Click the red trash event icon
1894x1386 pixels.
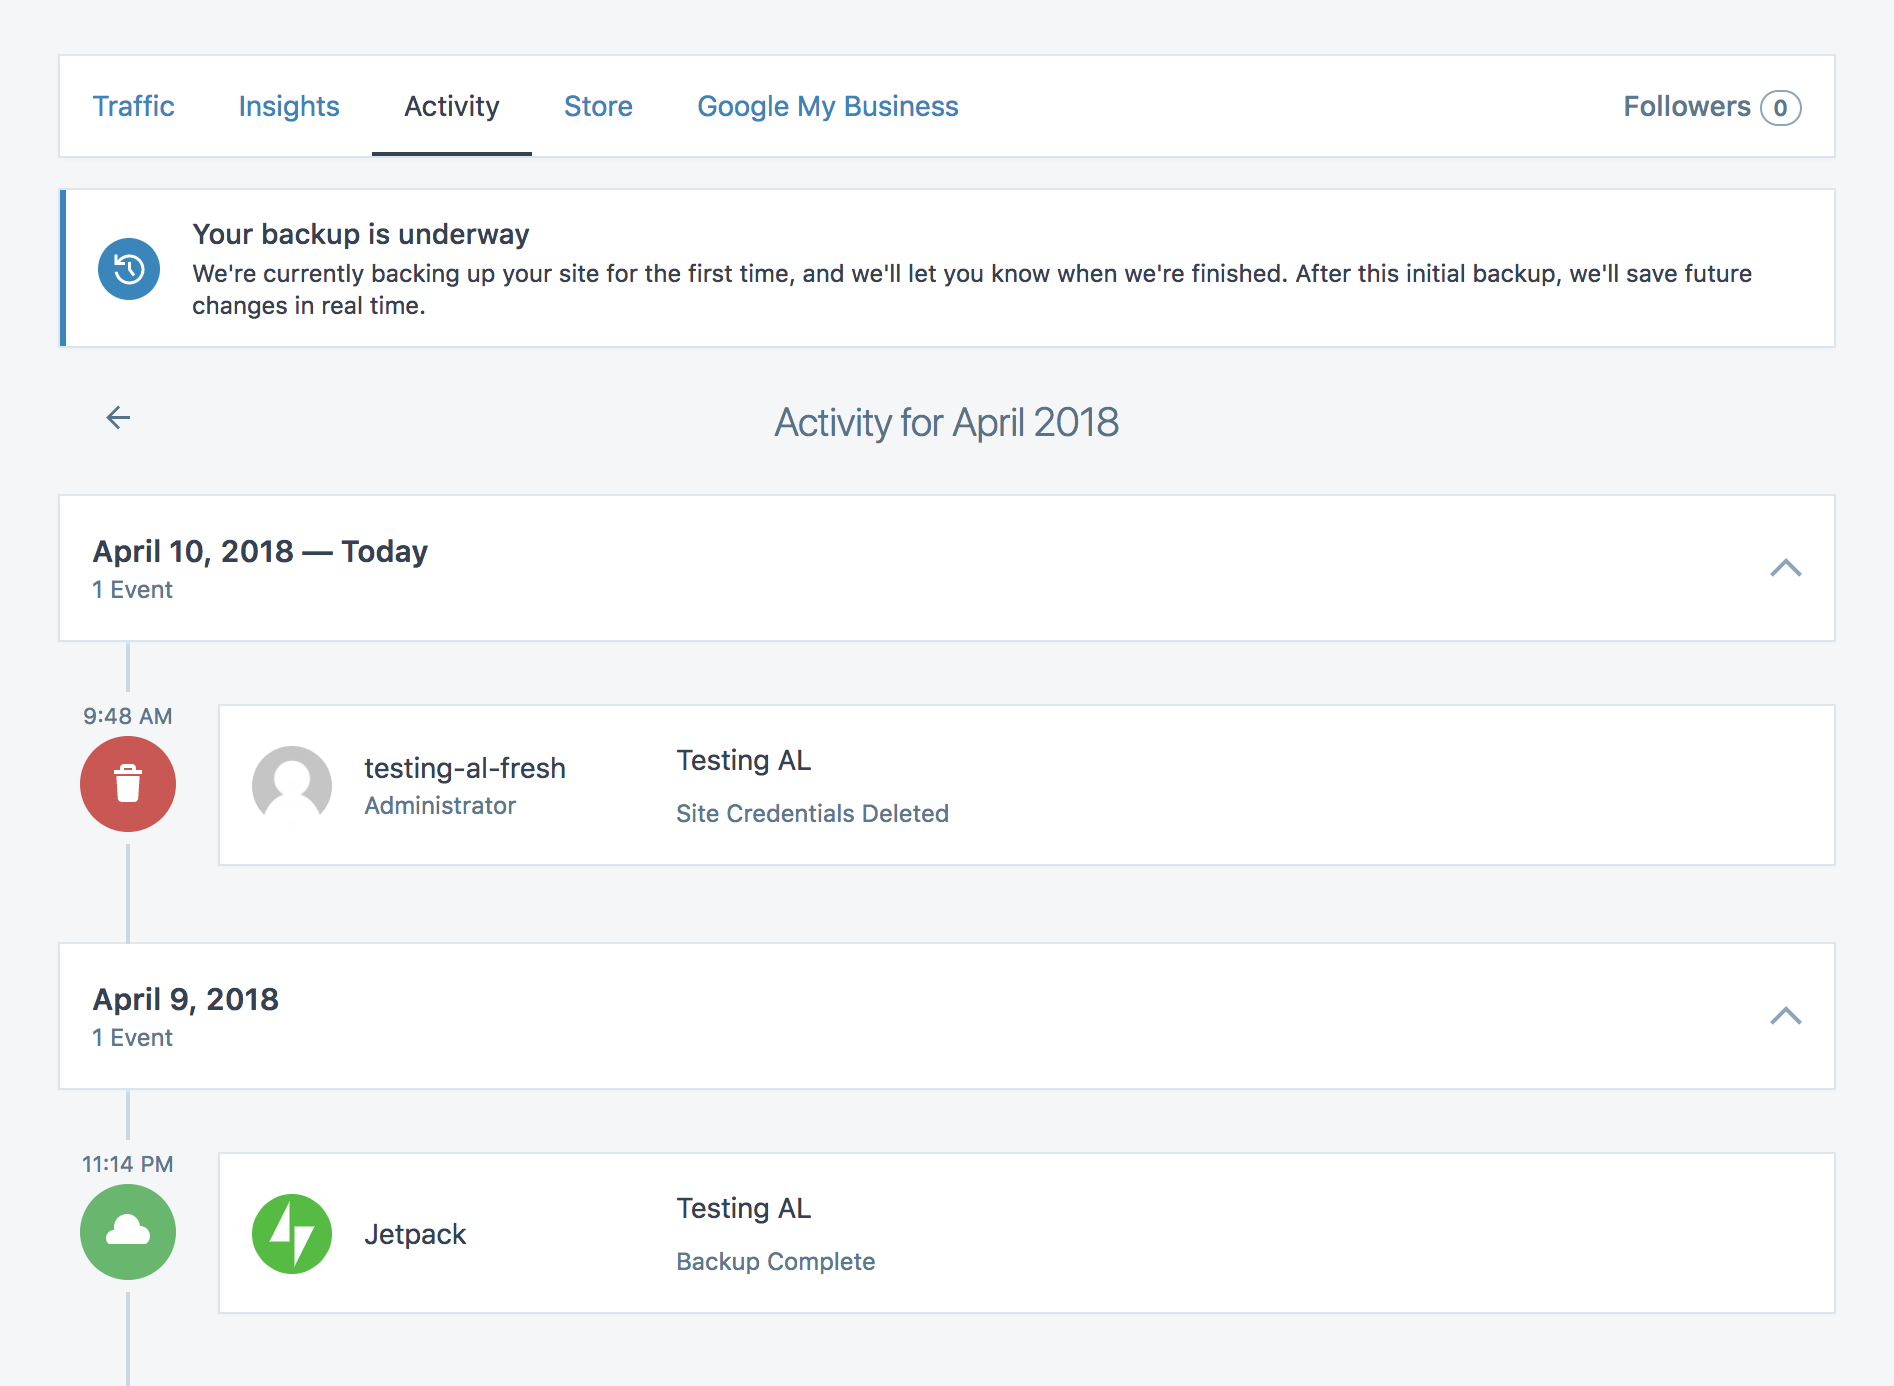[128, 784]
